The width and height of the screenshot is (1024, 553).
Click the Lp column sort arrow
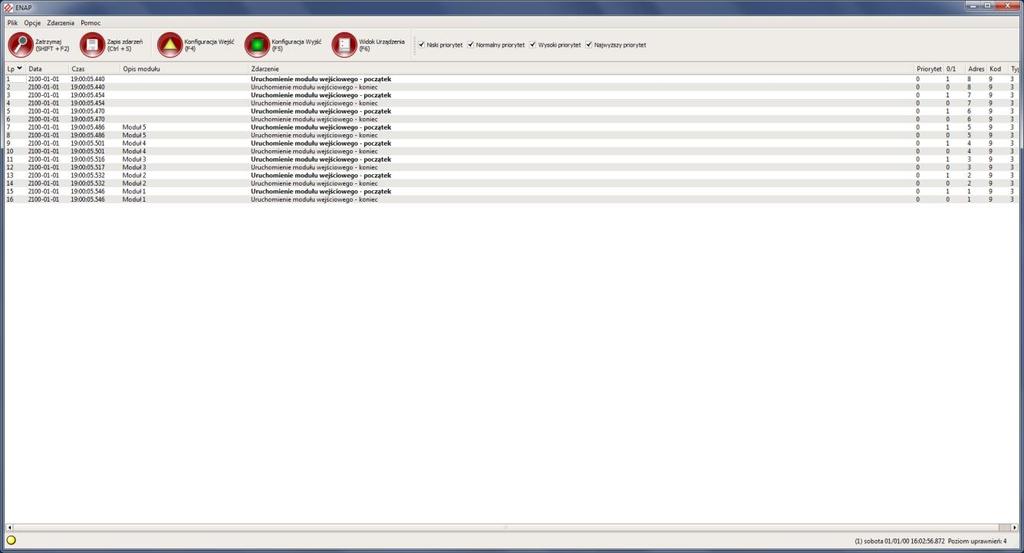[x=20, y=68]
